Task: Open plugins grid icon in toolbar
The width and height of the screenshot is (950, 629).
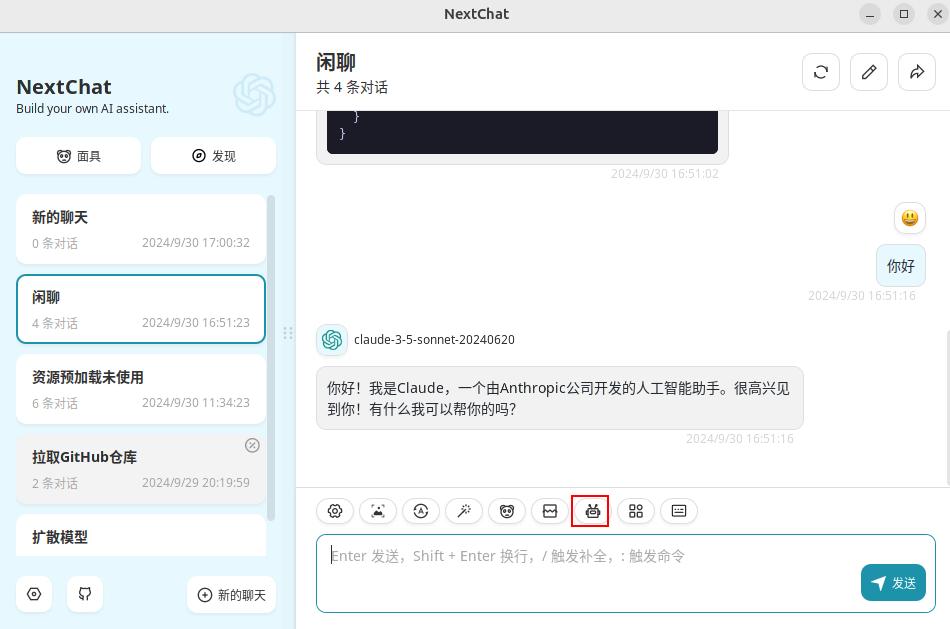Action: coord(636,511)
